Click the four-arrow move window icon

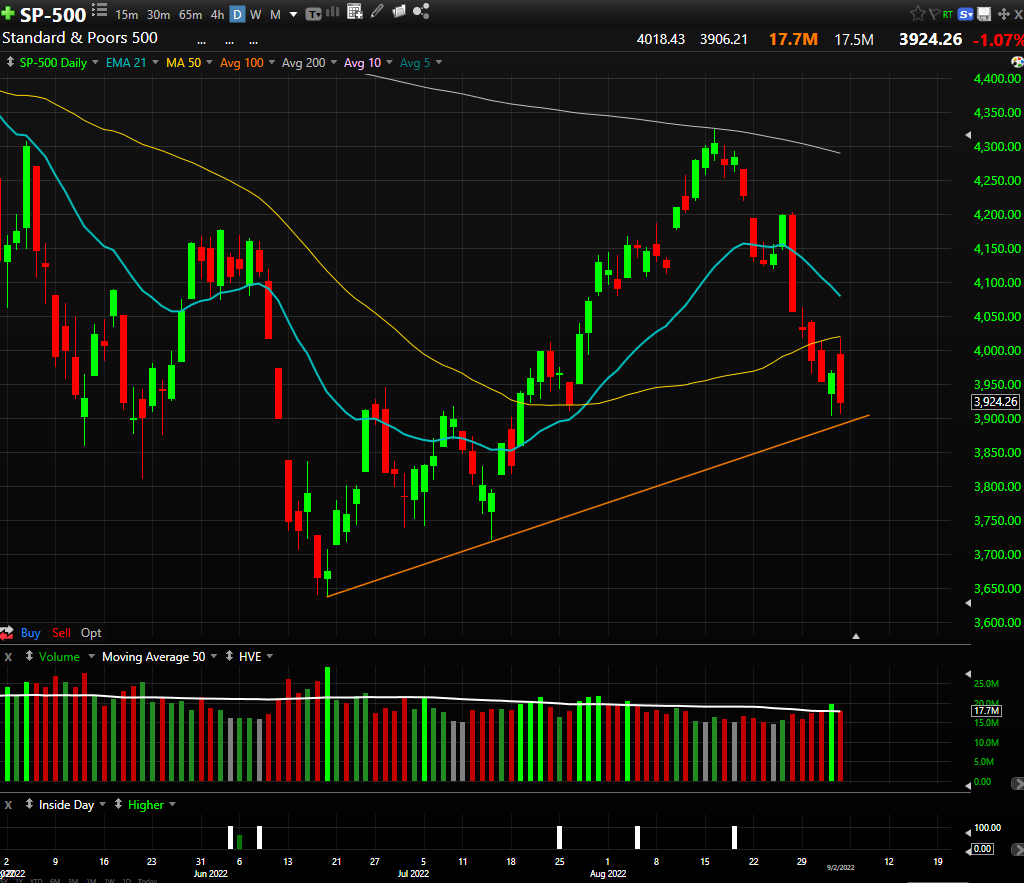click(1004, 14)
